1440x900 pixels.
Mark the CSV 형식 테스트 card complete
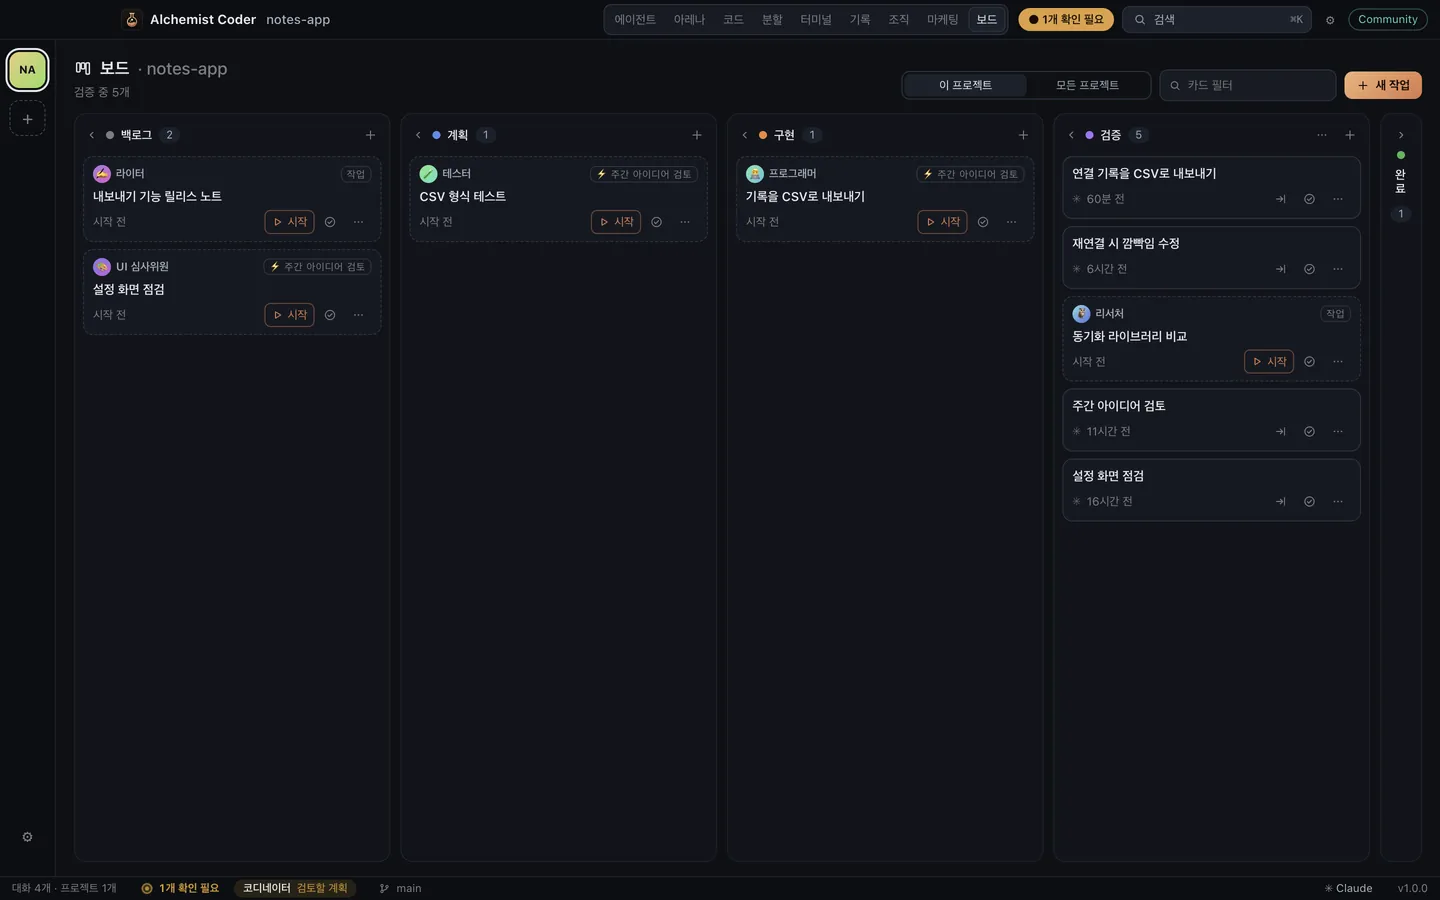coord(656,222)
